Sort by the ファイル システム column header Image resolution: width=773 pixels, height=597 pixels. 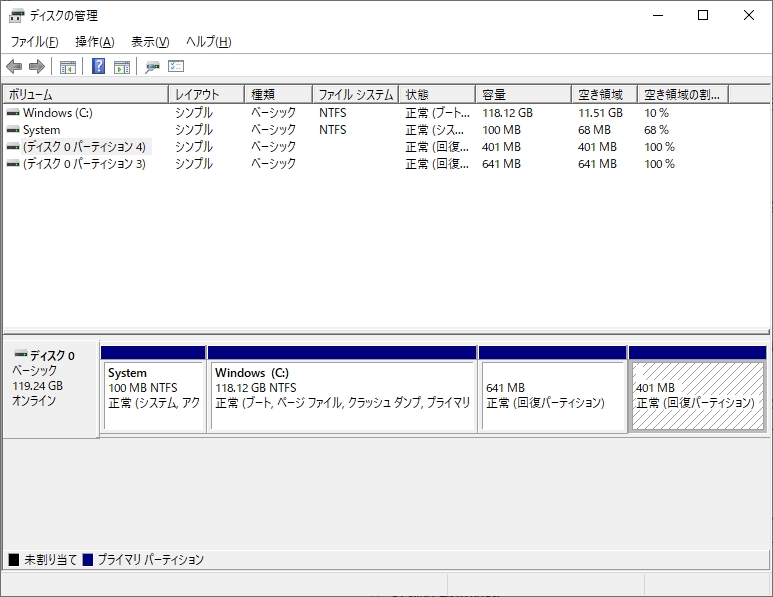pos(355,94)
